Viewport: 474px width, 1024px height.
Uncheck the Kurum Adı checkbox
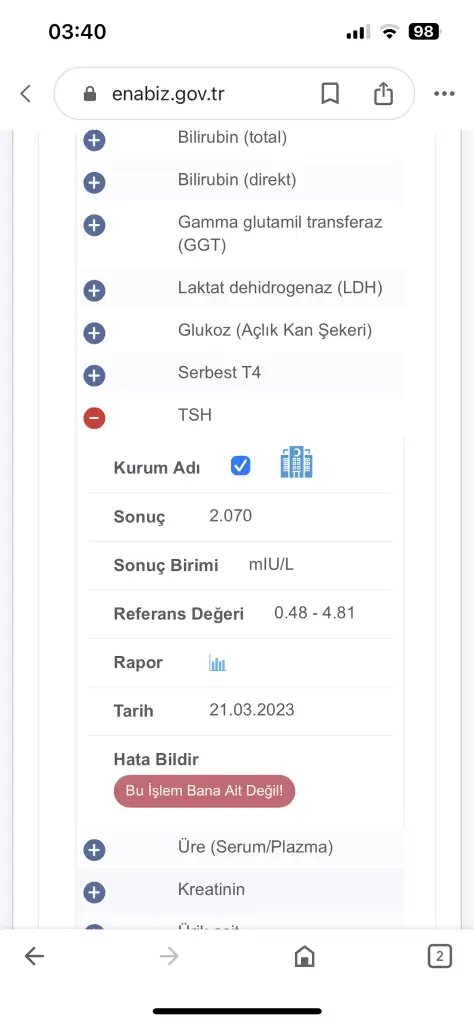(240, 466)
